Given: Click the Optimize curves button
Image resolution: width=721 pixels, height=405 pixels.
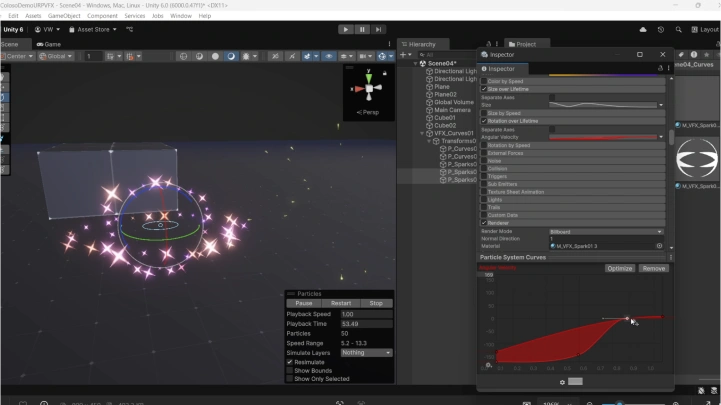Looking at the screenshot, I should [x=619, y=268].
